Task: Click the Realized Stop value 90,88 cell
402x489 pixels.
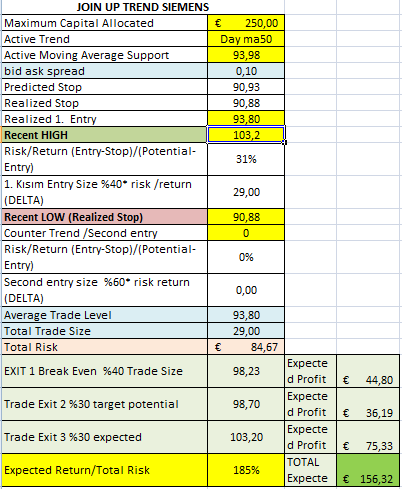Action: [246, 103]
